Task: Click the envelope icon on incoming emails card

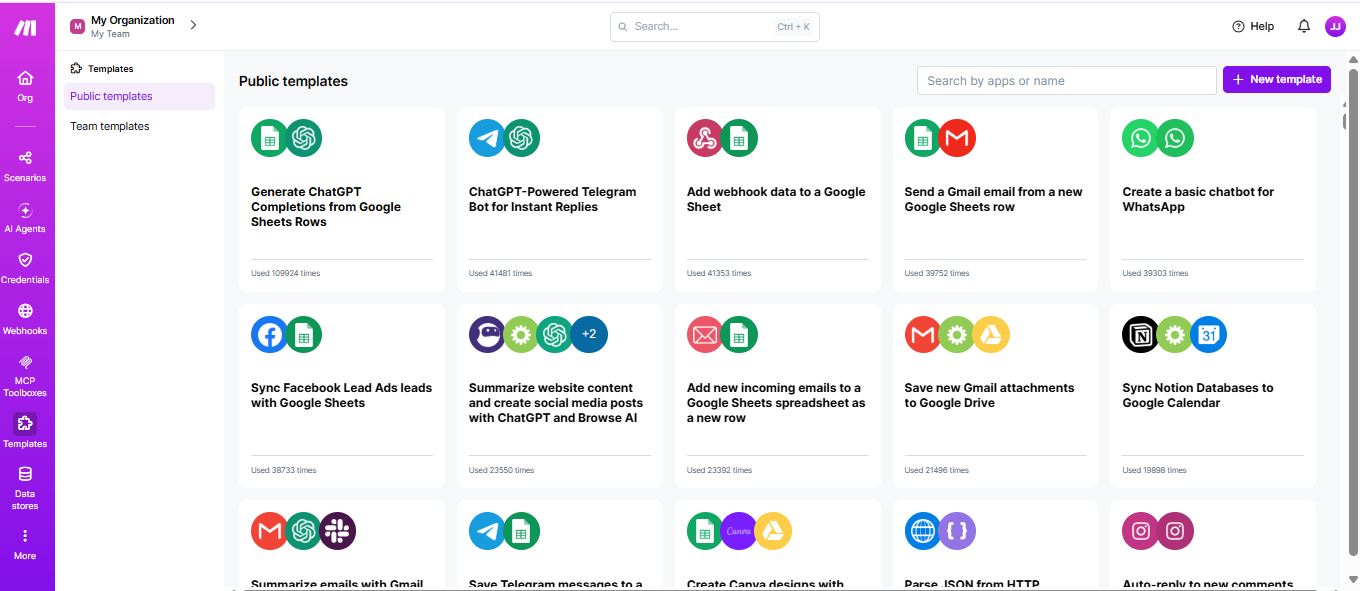Action: coord(705,334)
